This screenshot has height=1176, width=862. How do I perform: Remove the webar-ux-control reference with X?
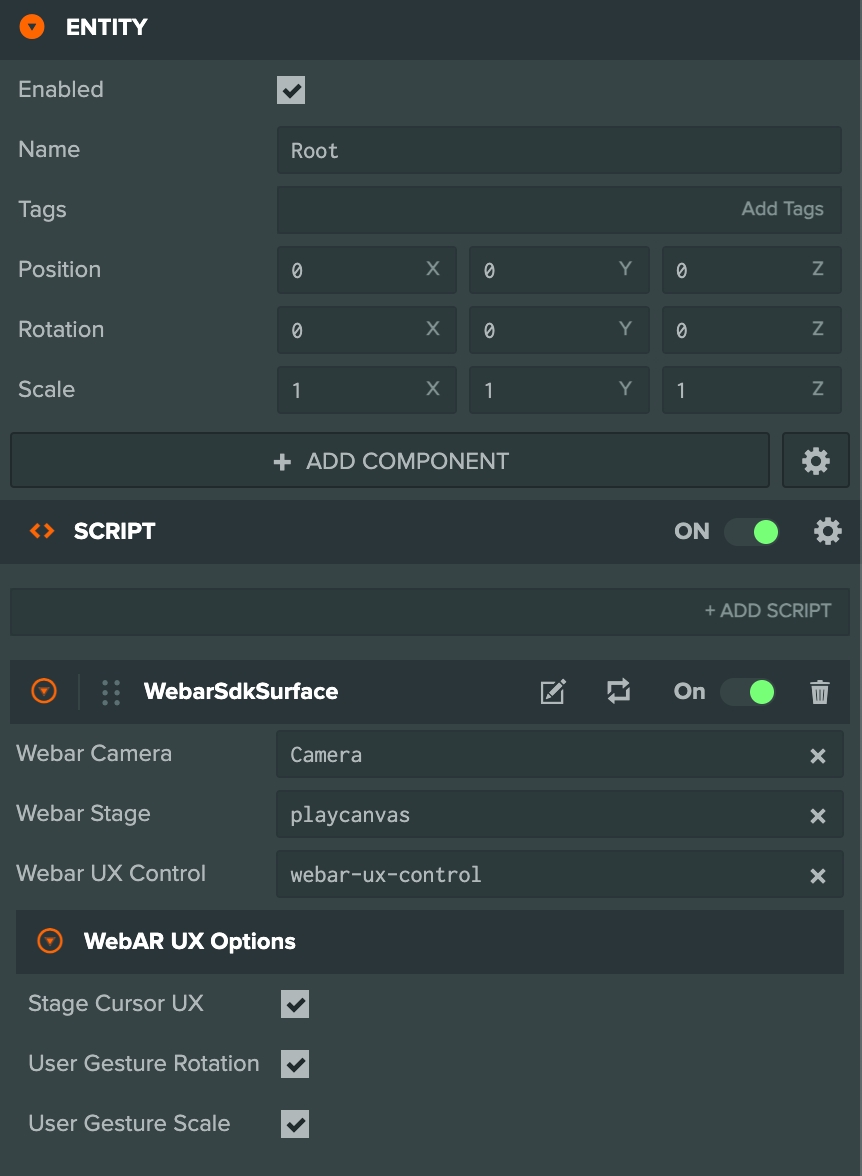pyautogui.click(x=817, y=876)
